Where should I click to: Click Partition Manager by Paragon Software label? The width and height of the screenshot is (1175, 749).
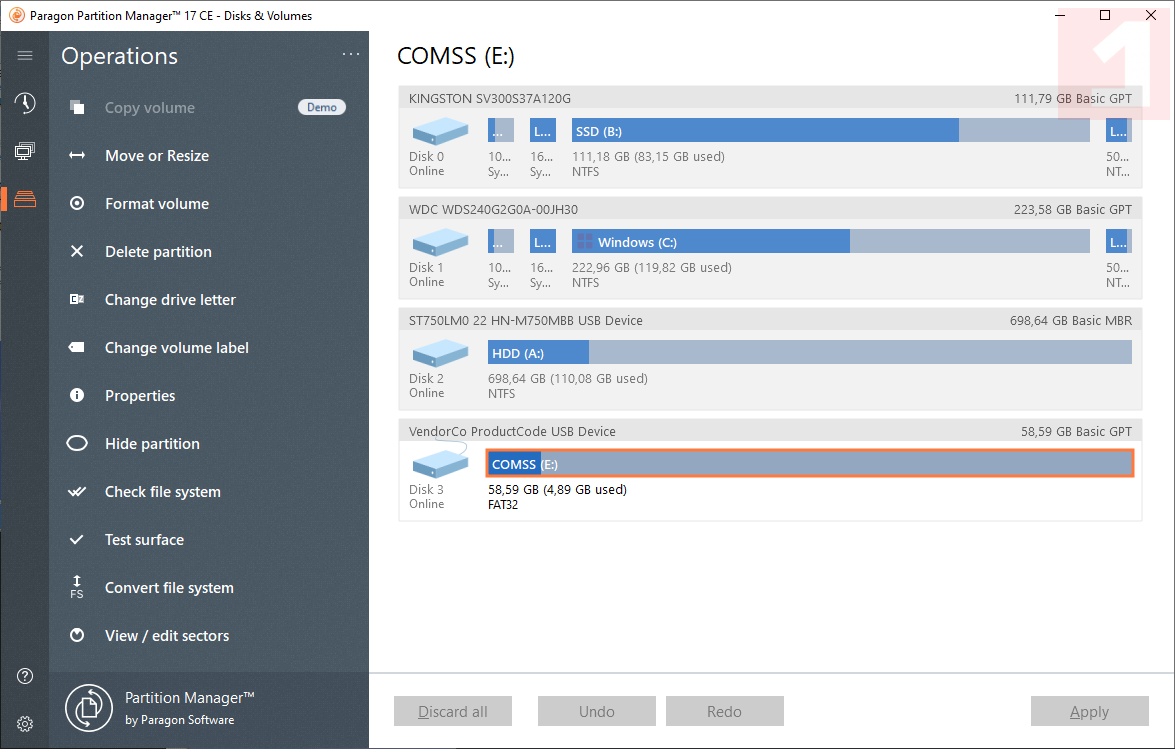click(190, 708)
